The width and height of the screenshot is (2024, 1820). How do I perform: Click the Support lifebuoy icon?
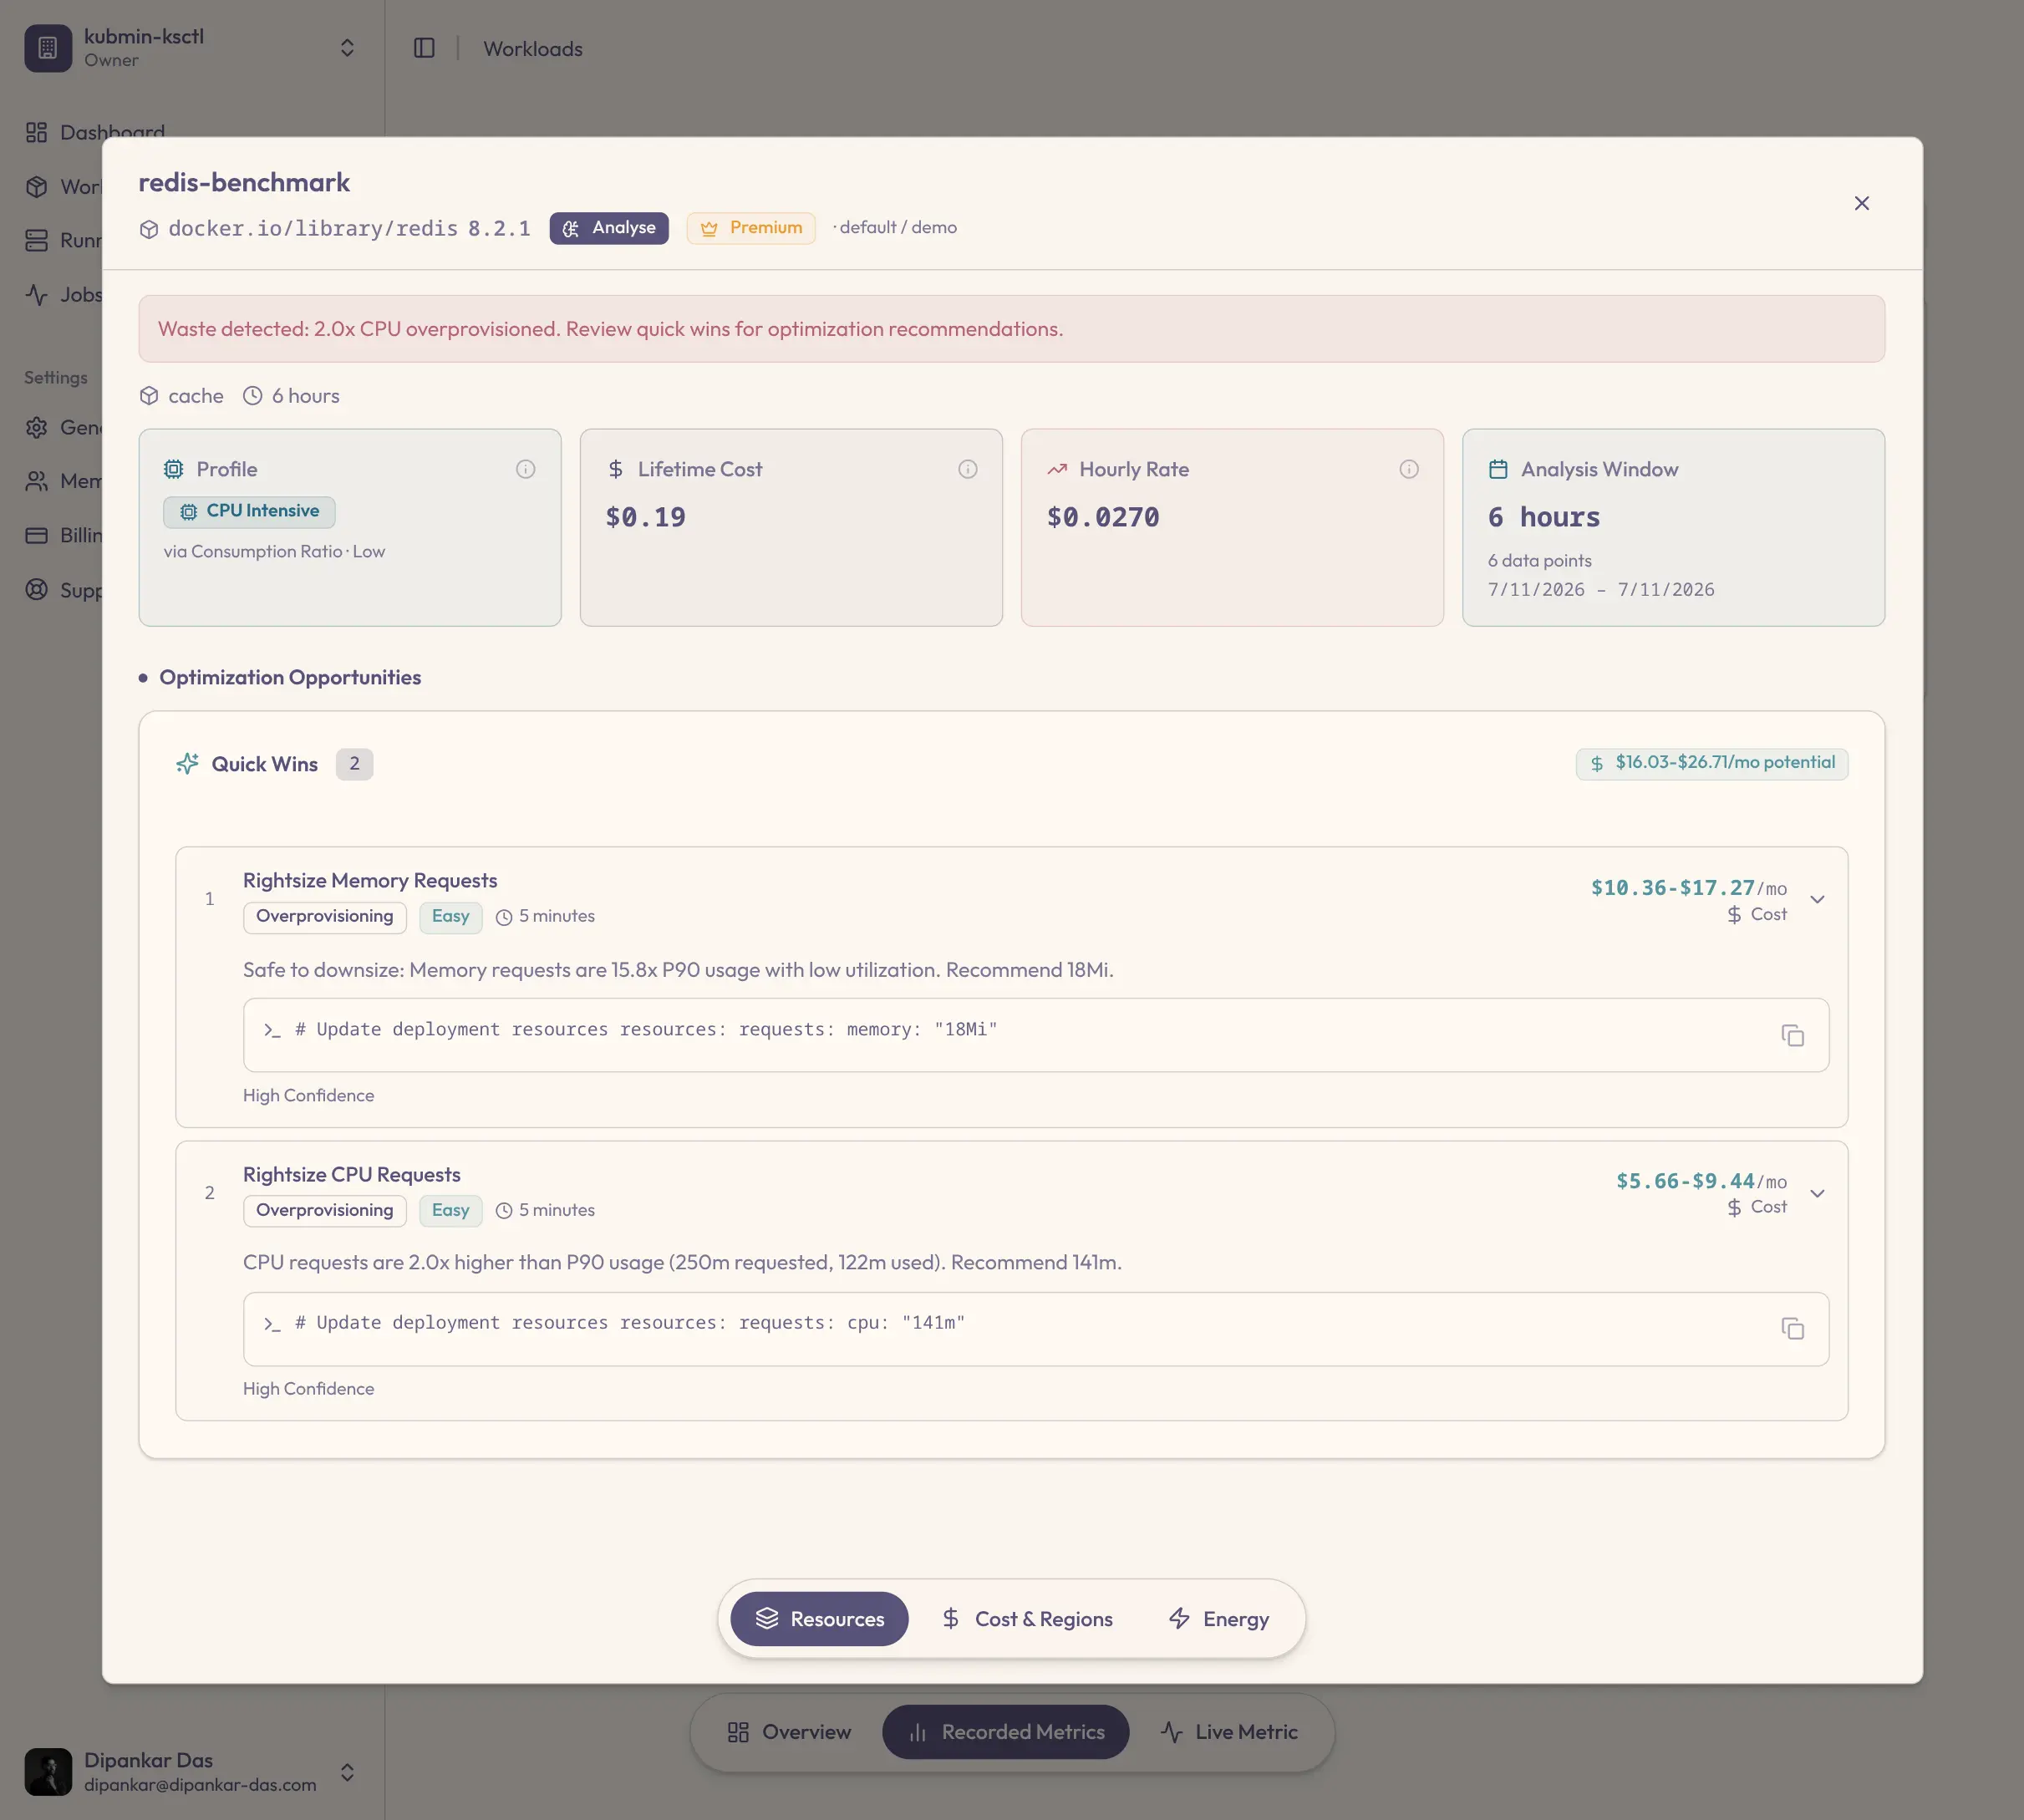[x=37, y=590]
